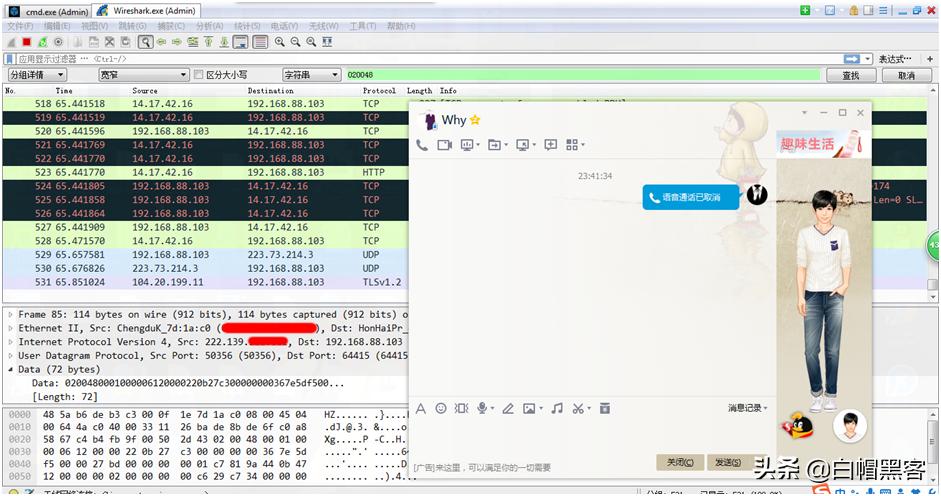Open the 帮助 menu

point(401,26)
